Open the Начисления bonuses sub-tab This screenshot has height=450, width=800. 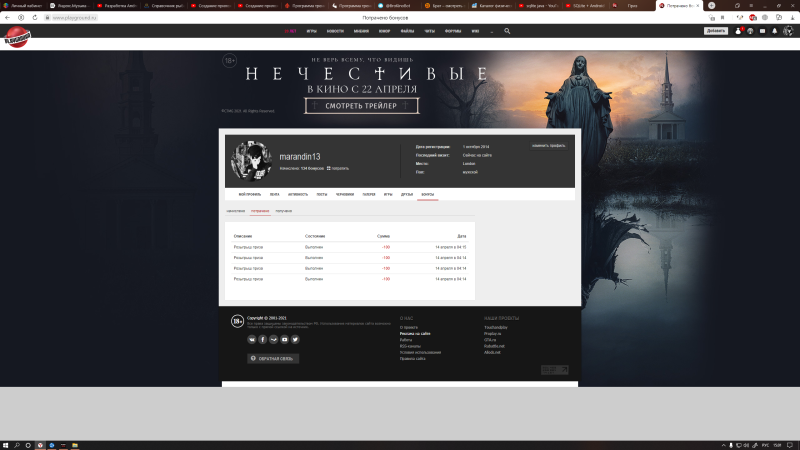coord(236,211)
